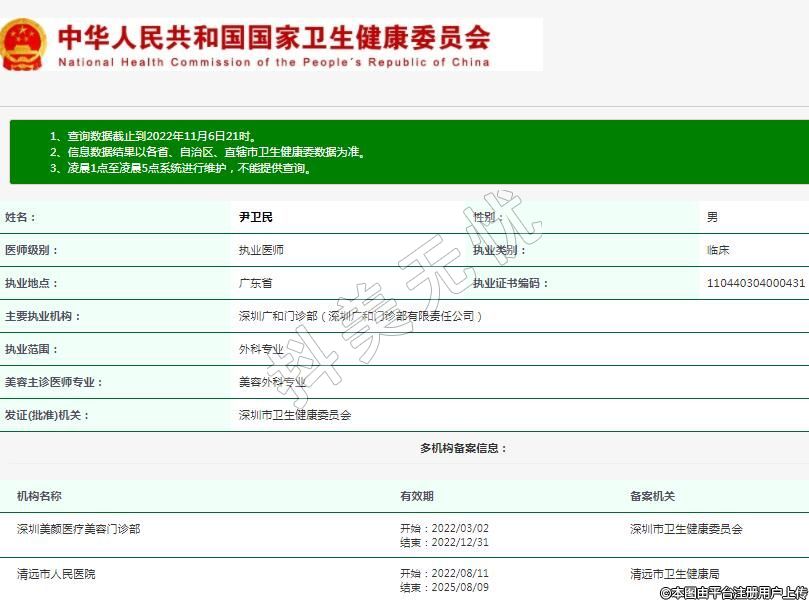Click the 性别 value 男
Viewport: 809px width, 600px height.
pyautogui.click(x=712, y=217)
